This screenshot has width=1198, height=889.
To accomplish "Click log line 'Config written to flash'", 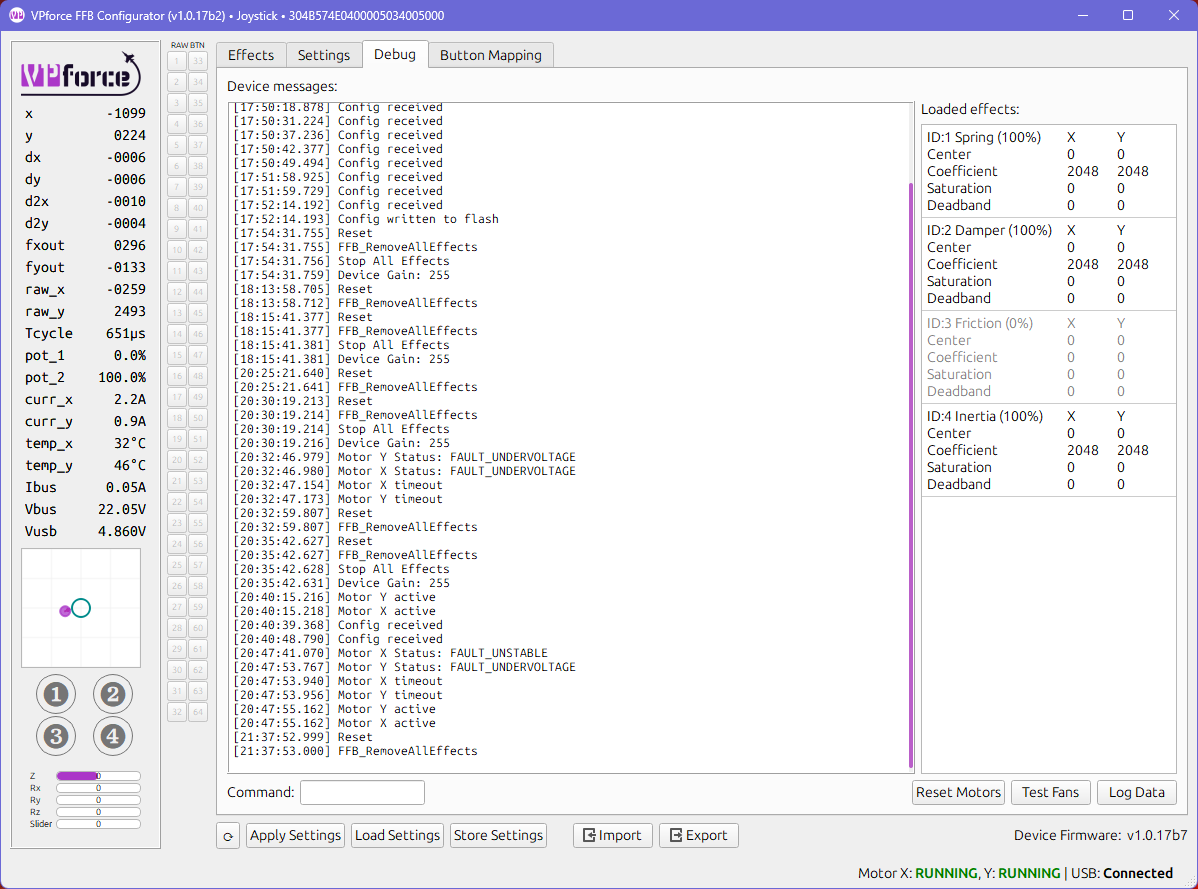I will click(365, 219).
